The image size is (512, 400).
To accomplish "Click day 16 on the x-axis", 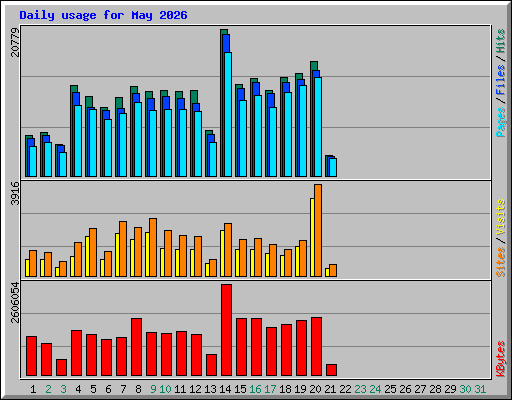I will pos(255,389).
